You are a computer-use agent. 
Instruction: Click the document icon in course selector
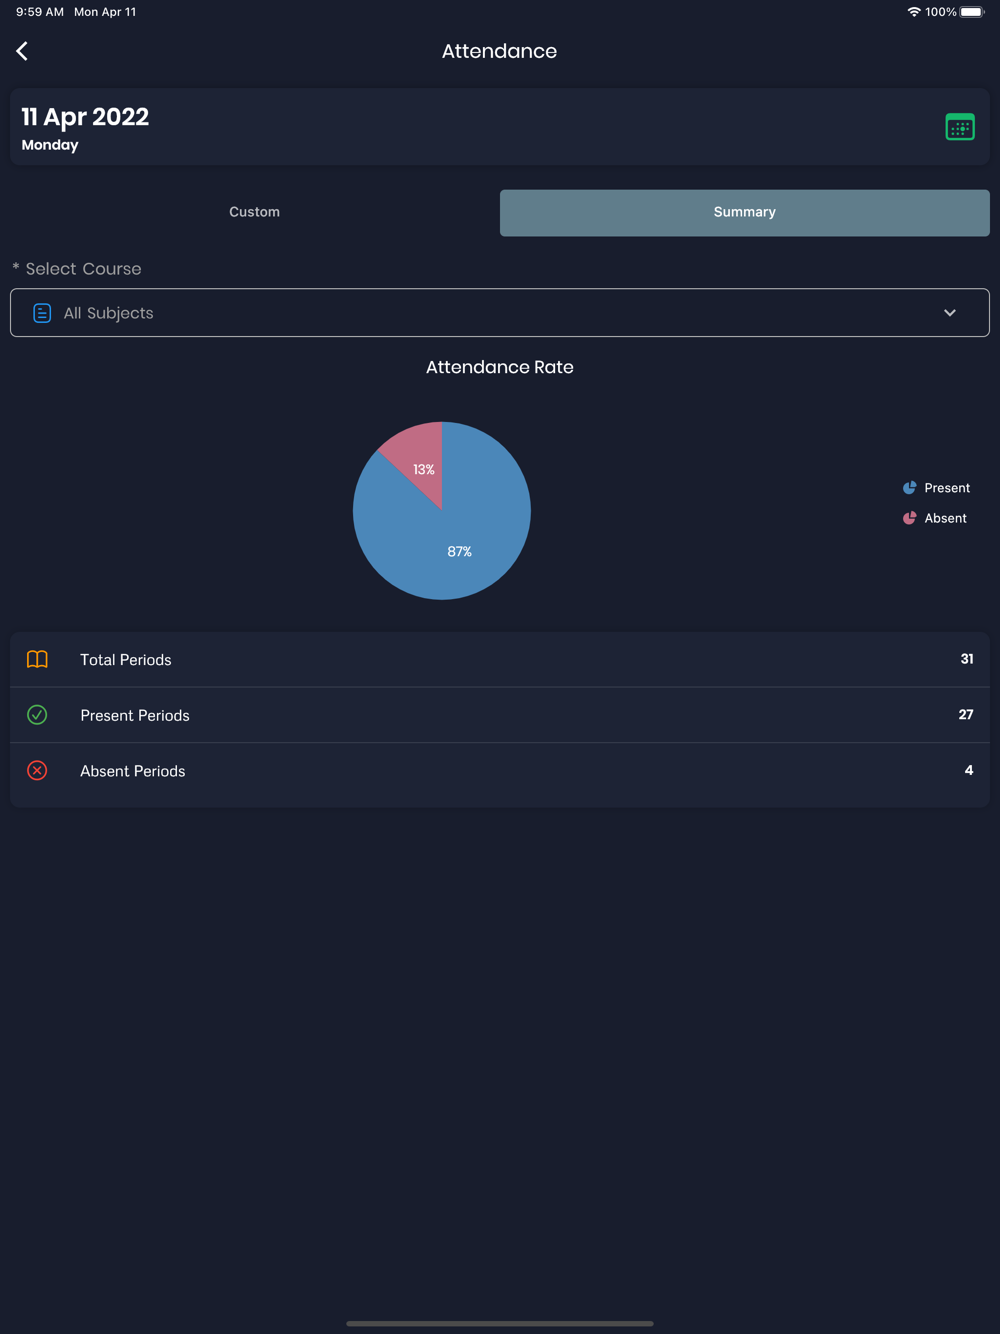click(42, 313)
